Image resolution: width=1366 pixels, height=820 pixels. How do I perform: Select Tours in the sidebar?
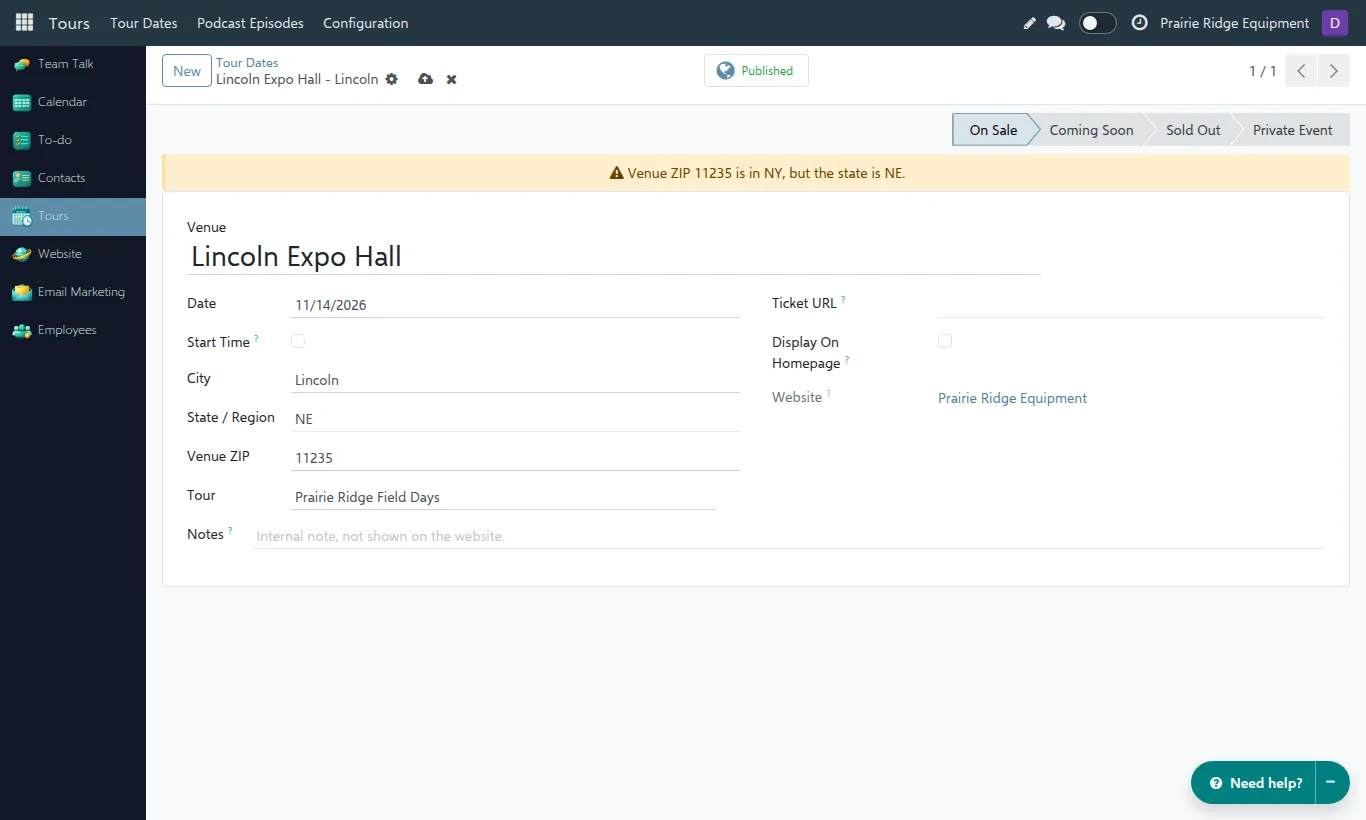(73, 216)
